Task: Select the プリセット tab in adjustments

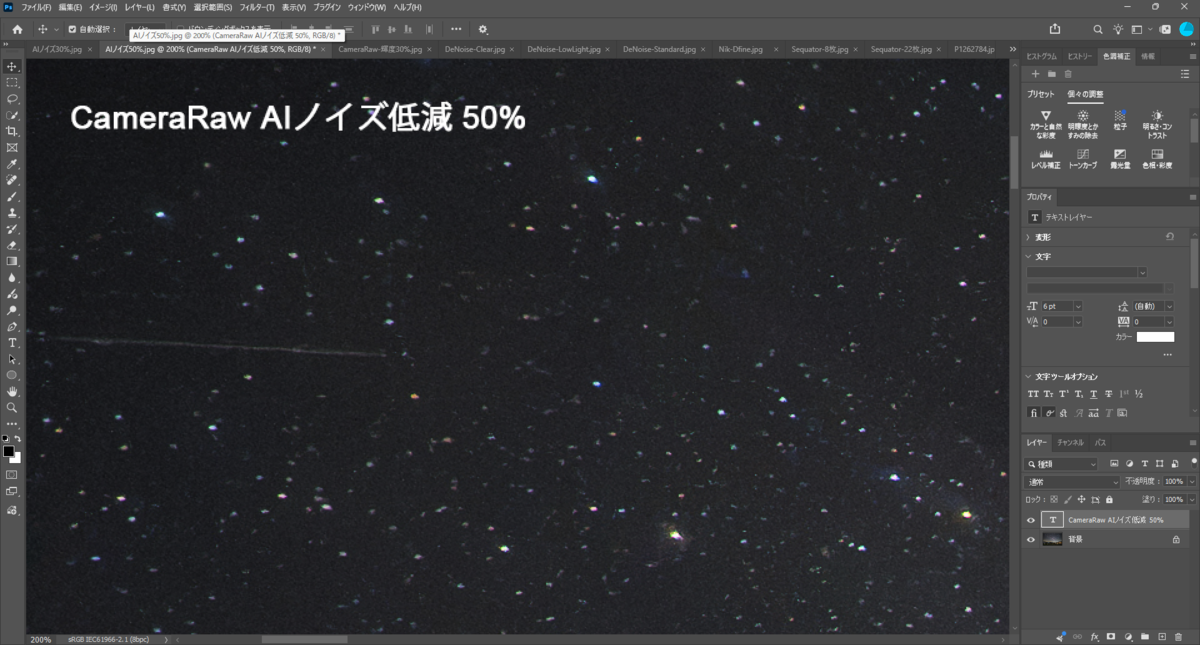Action: [x=1041, y=94]
